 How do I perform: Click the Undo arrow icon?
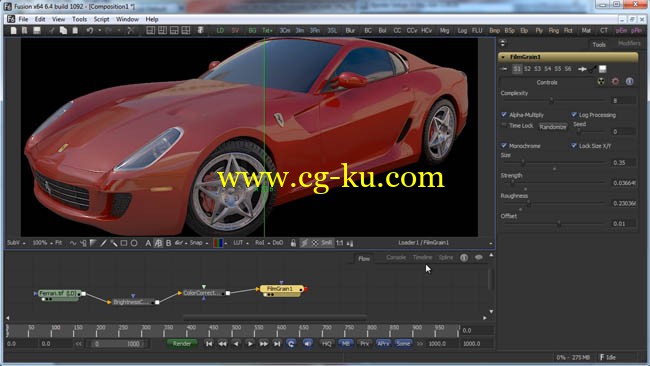90,31
